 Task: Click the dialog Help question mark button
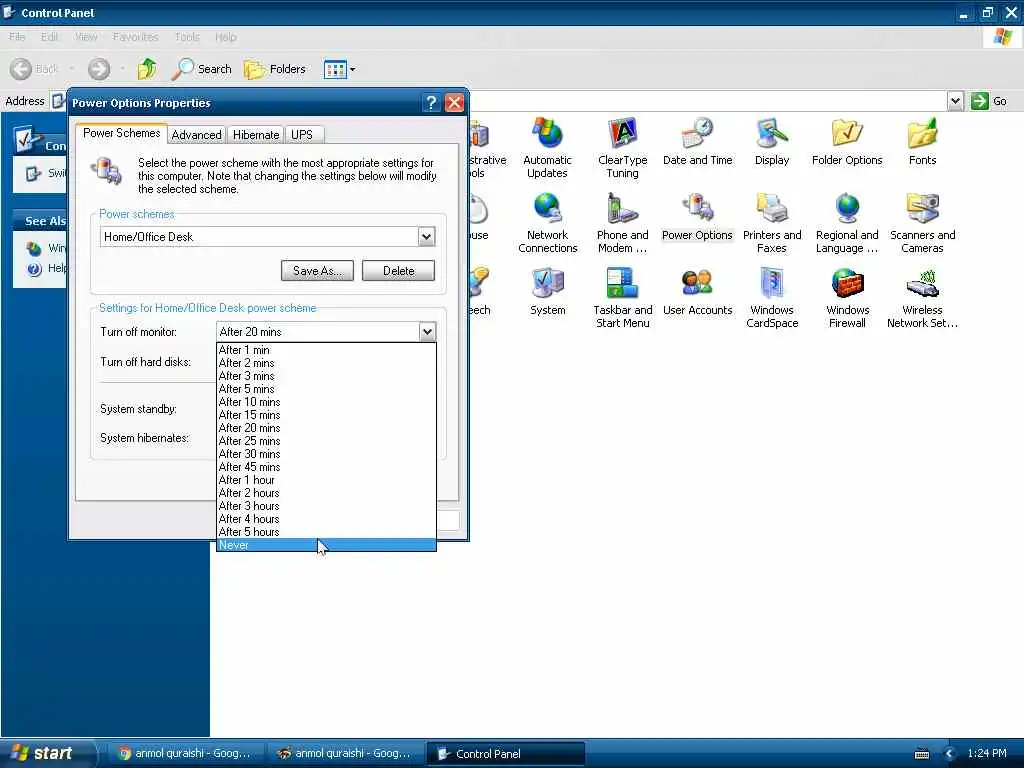point(430,103)
